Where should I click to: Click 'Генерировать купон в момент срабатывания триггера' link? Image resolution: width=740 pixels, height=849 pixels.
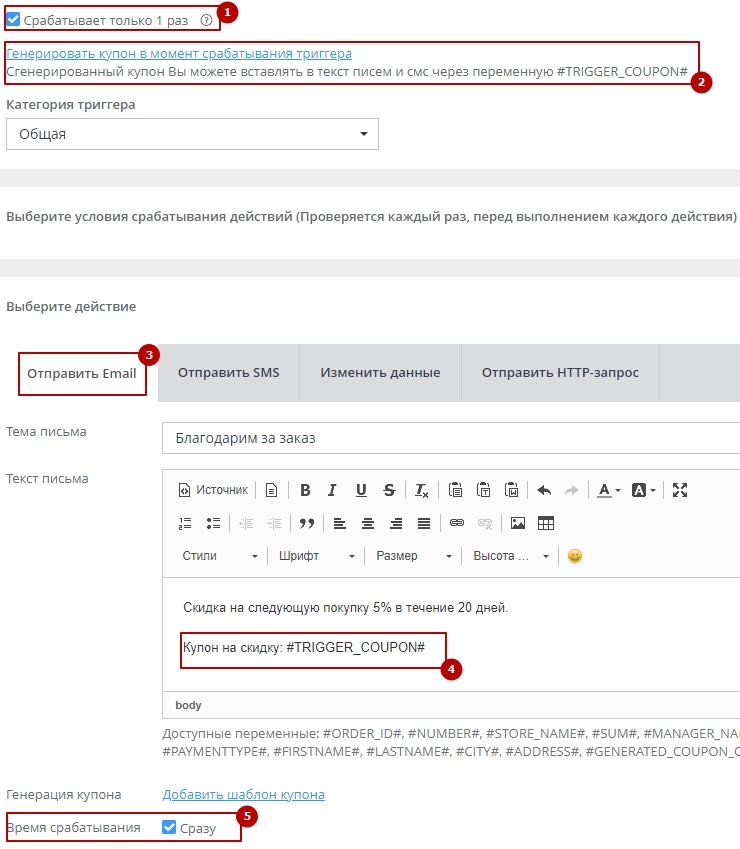pos(179,54)
